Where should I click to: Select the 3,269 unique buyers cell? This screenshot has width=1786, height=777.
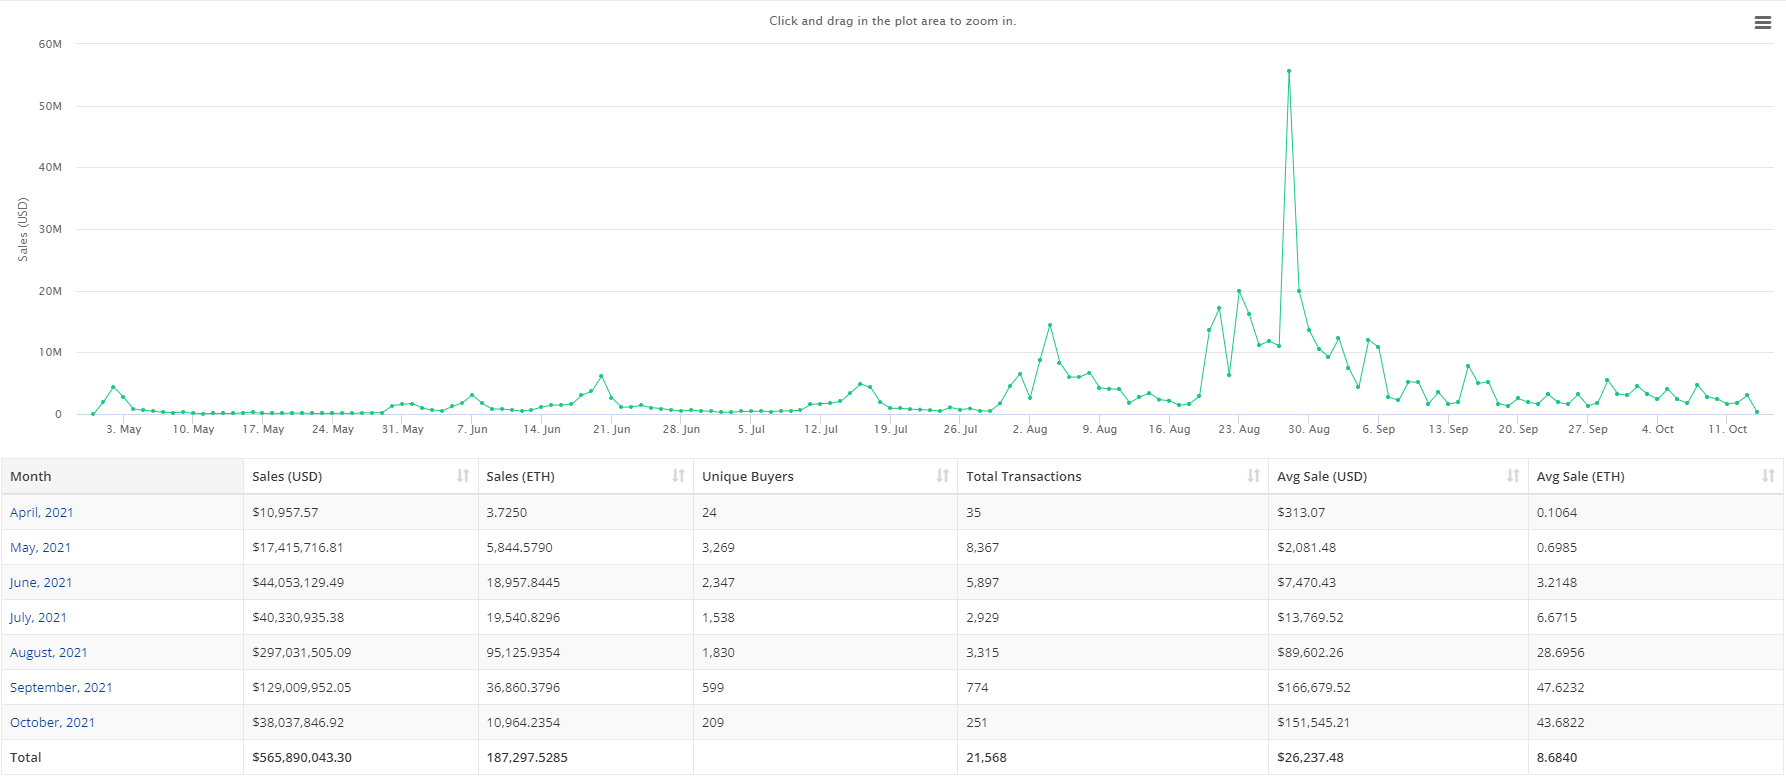click(825, 547)
